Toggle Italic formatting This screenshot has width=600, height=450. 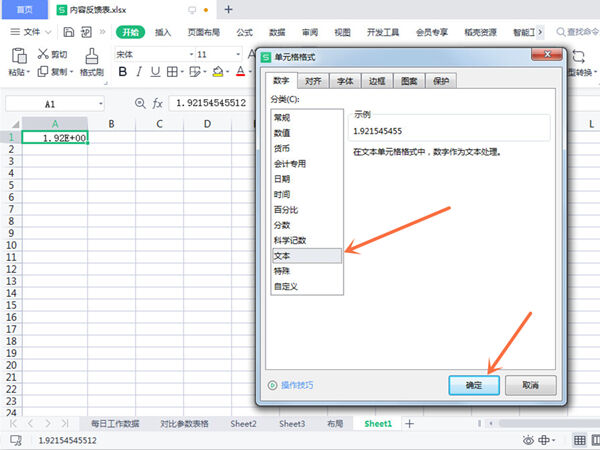point(139,72)
